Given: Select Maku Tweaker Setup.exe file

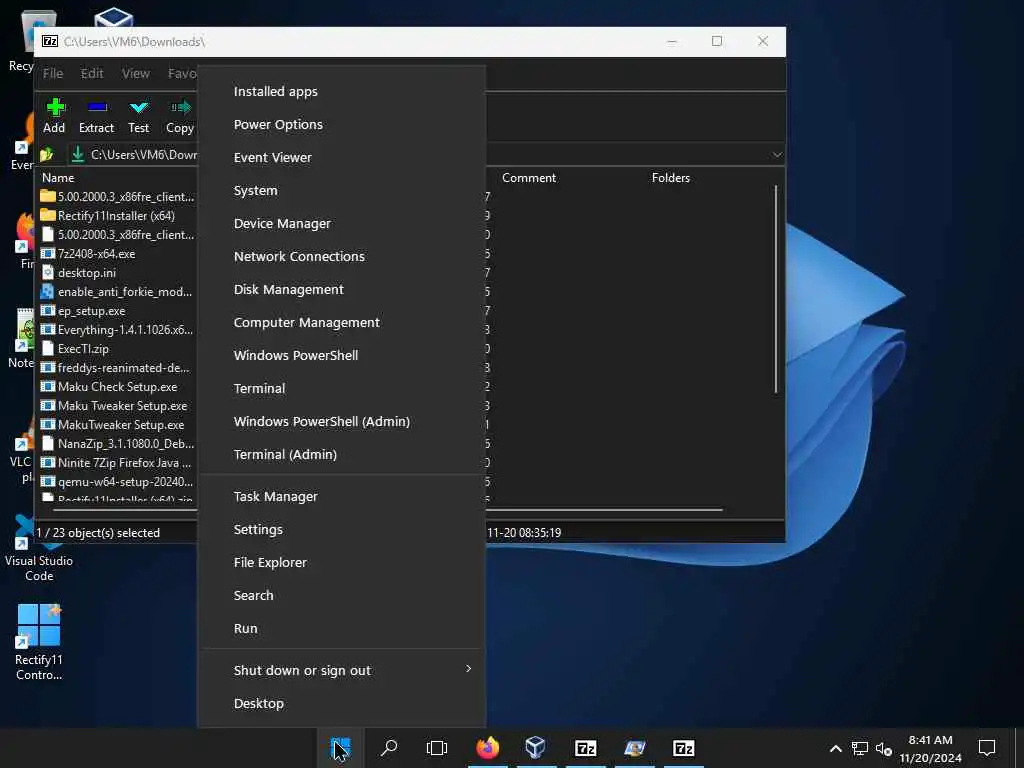Looking at the screenshot, I should (x=122, y=406).
